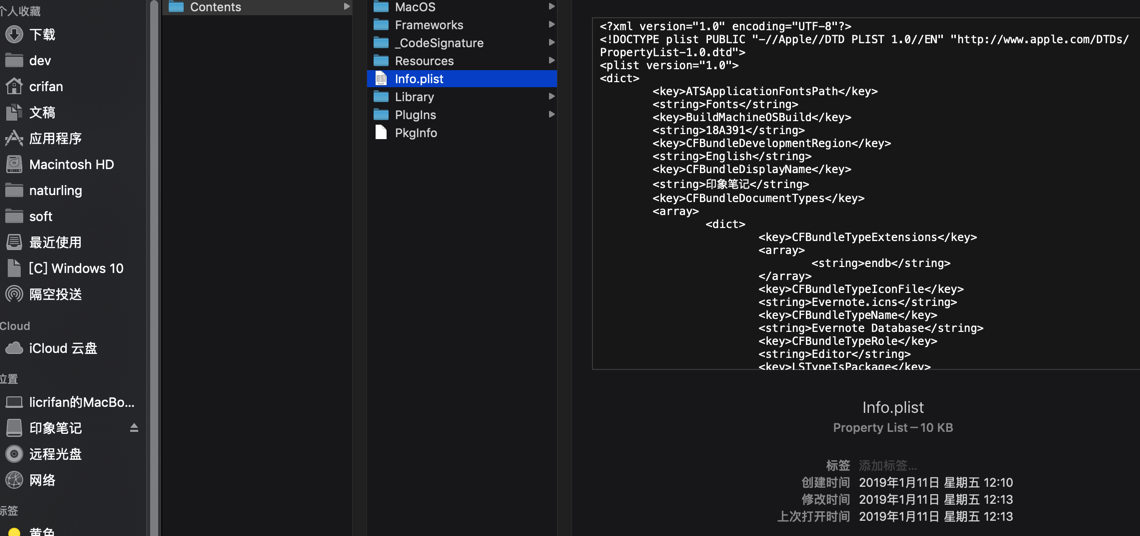Open iCloud 云盘 cloud icon
Screen dimensions: 1140x536
pos(14,348)
